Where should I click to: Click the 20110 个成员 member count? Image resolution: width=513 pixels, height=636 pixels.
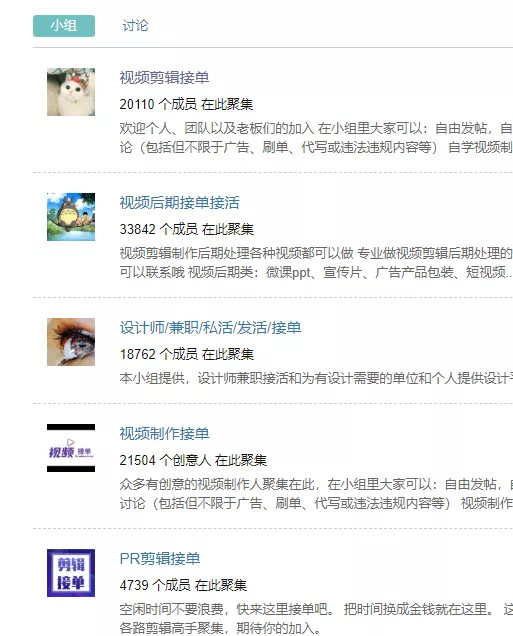(x=158, y=104)
